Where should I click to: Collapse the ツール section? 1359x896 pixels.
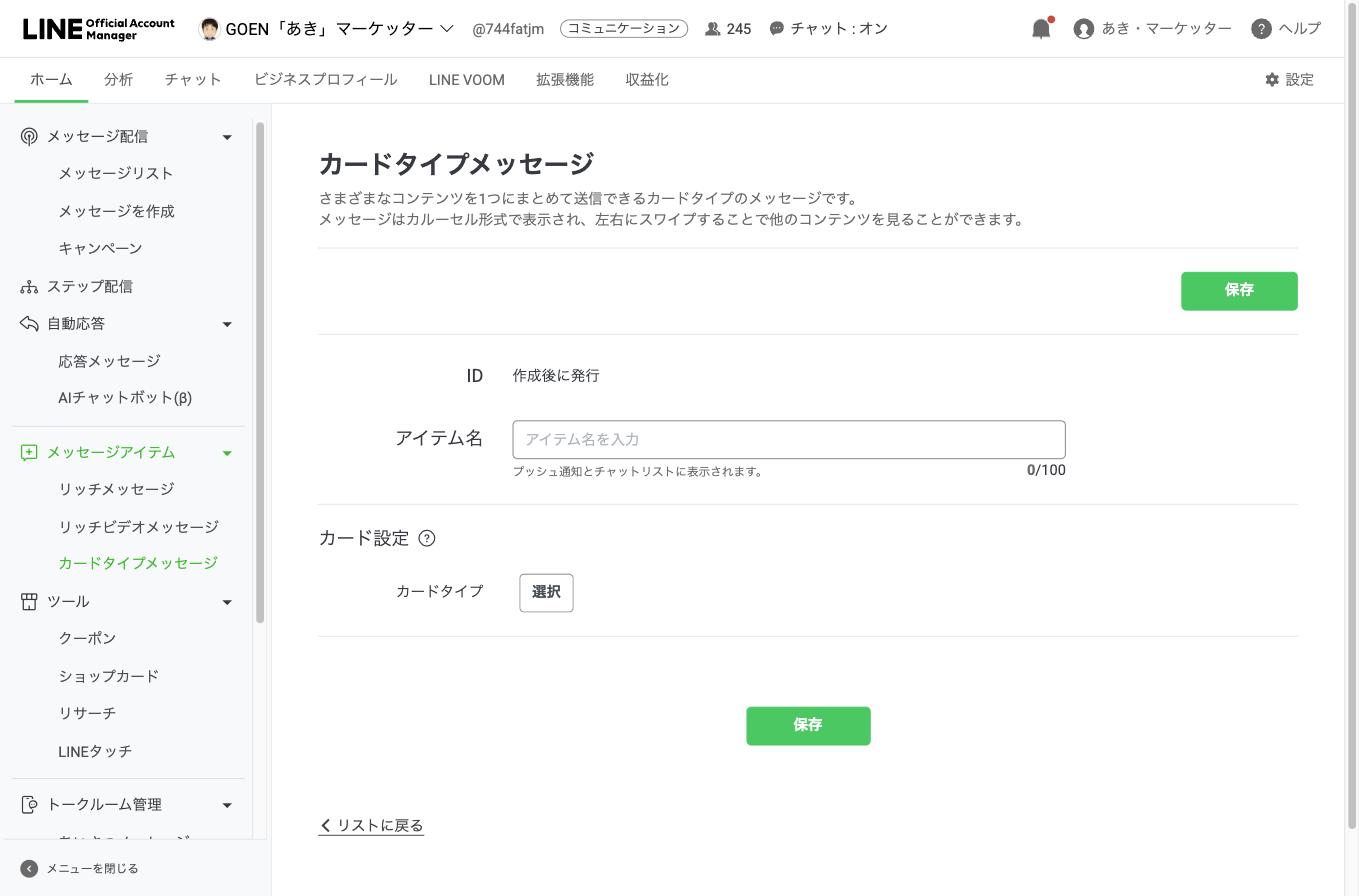[x=227, y=602]
